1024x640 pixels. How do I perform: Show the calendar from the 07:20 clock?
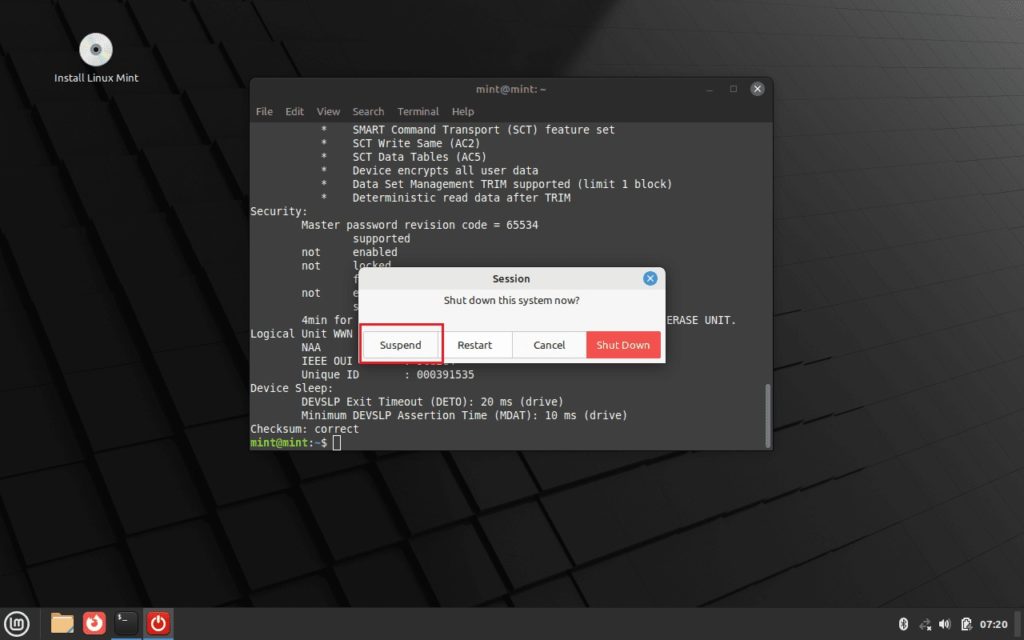[x=993, y=624]
